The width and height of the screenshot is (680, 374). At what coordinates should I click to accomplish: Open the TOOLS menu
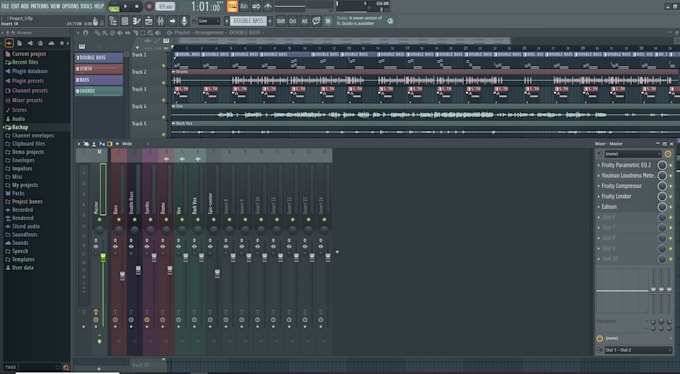(x=86, y=6)
